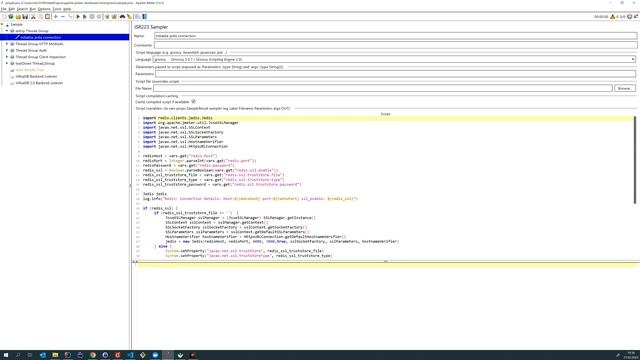Click the Stop test toolbar icon
The image size is (640, 360).
(92, 17)
